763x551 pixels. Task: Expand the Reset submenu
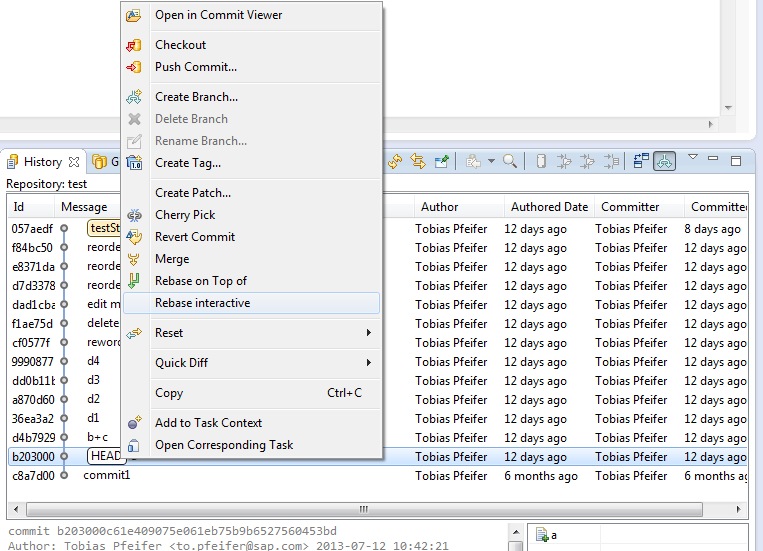pos(368,333)
